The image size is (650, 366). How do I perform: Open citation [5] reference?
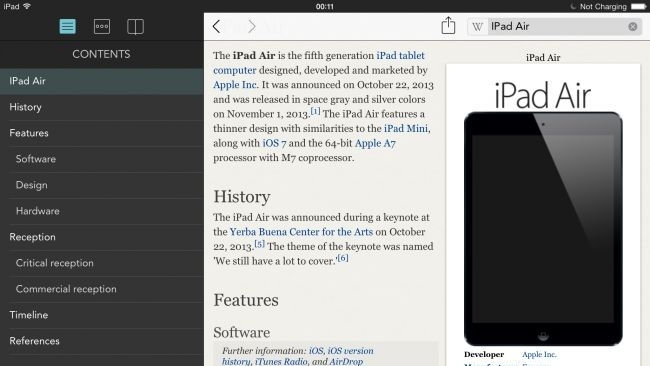(260, 244)
